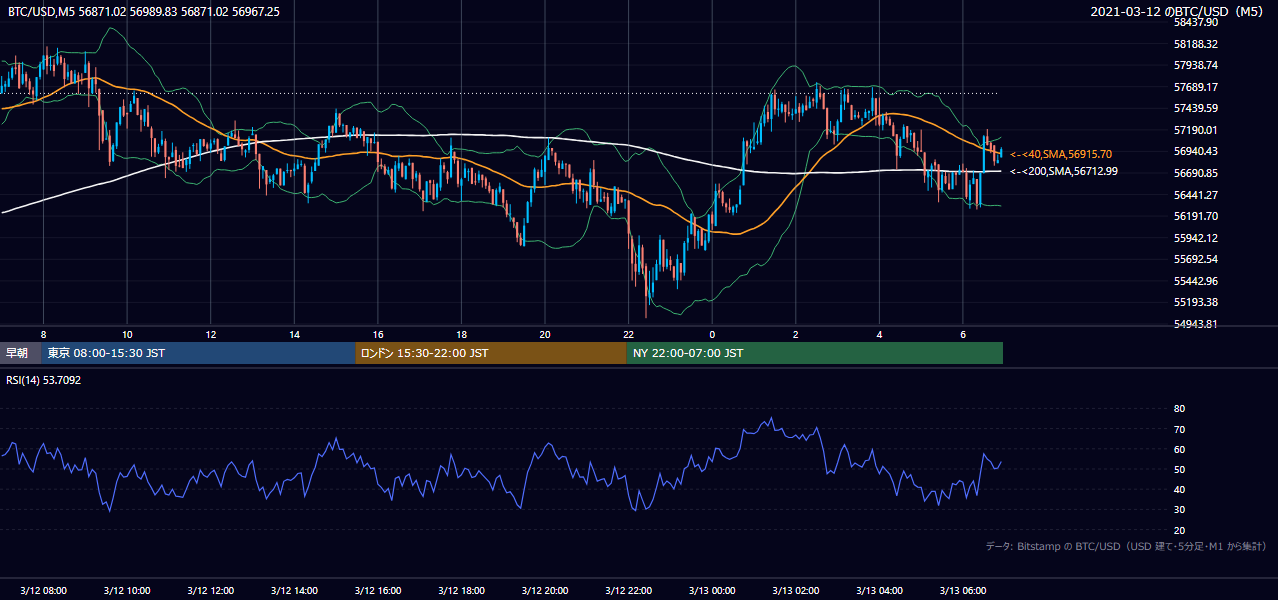
Task: Click the BTC/USD,M5 OHLC header text
Action: 143,11
